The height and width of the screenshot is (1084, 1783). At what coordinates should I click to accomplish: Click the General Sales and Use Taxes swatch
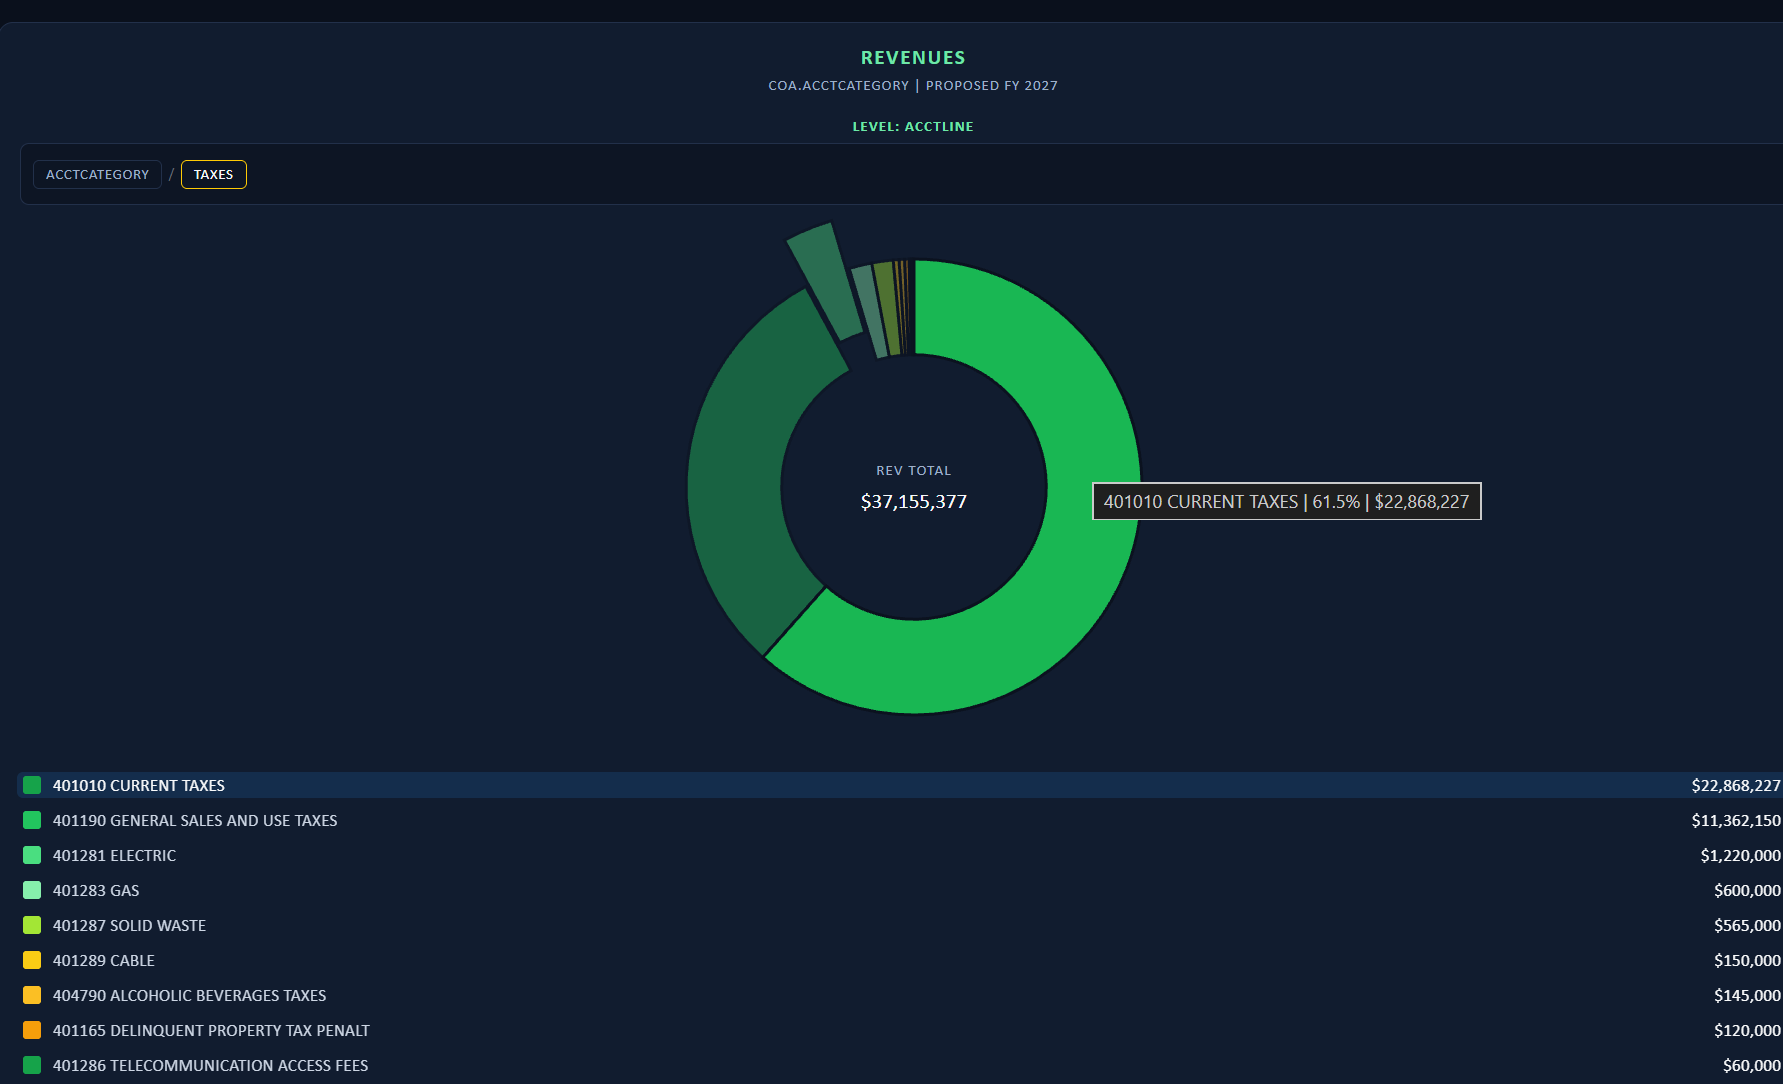tap(32, 820)
